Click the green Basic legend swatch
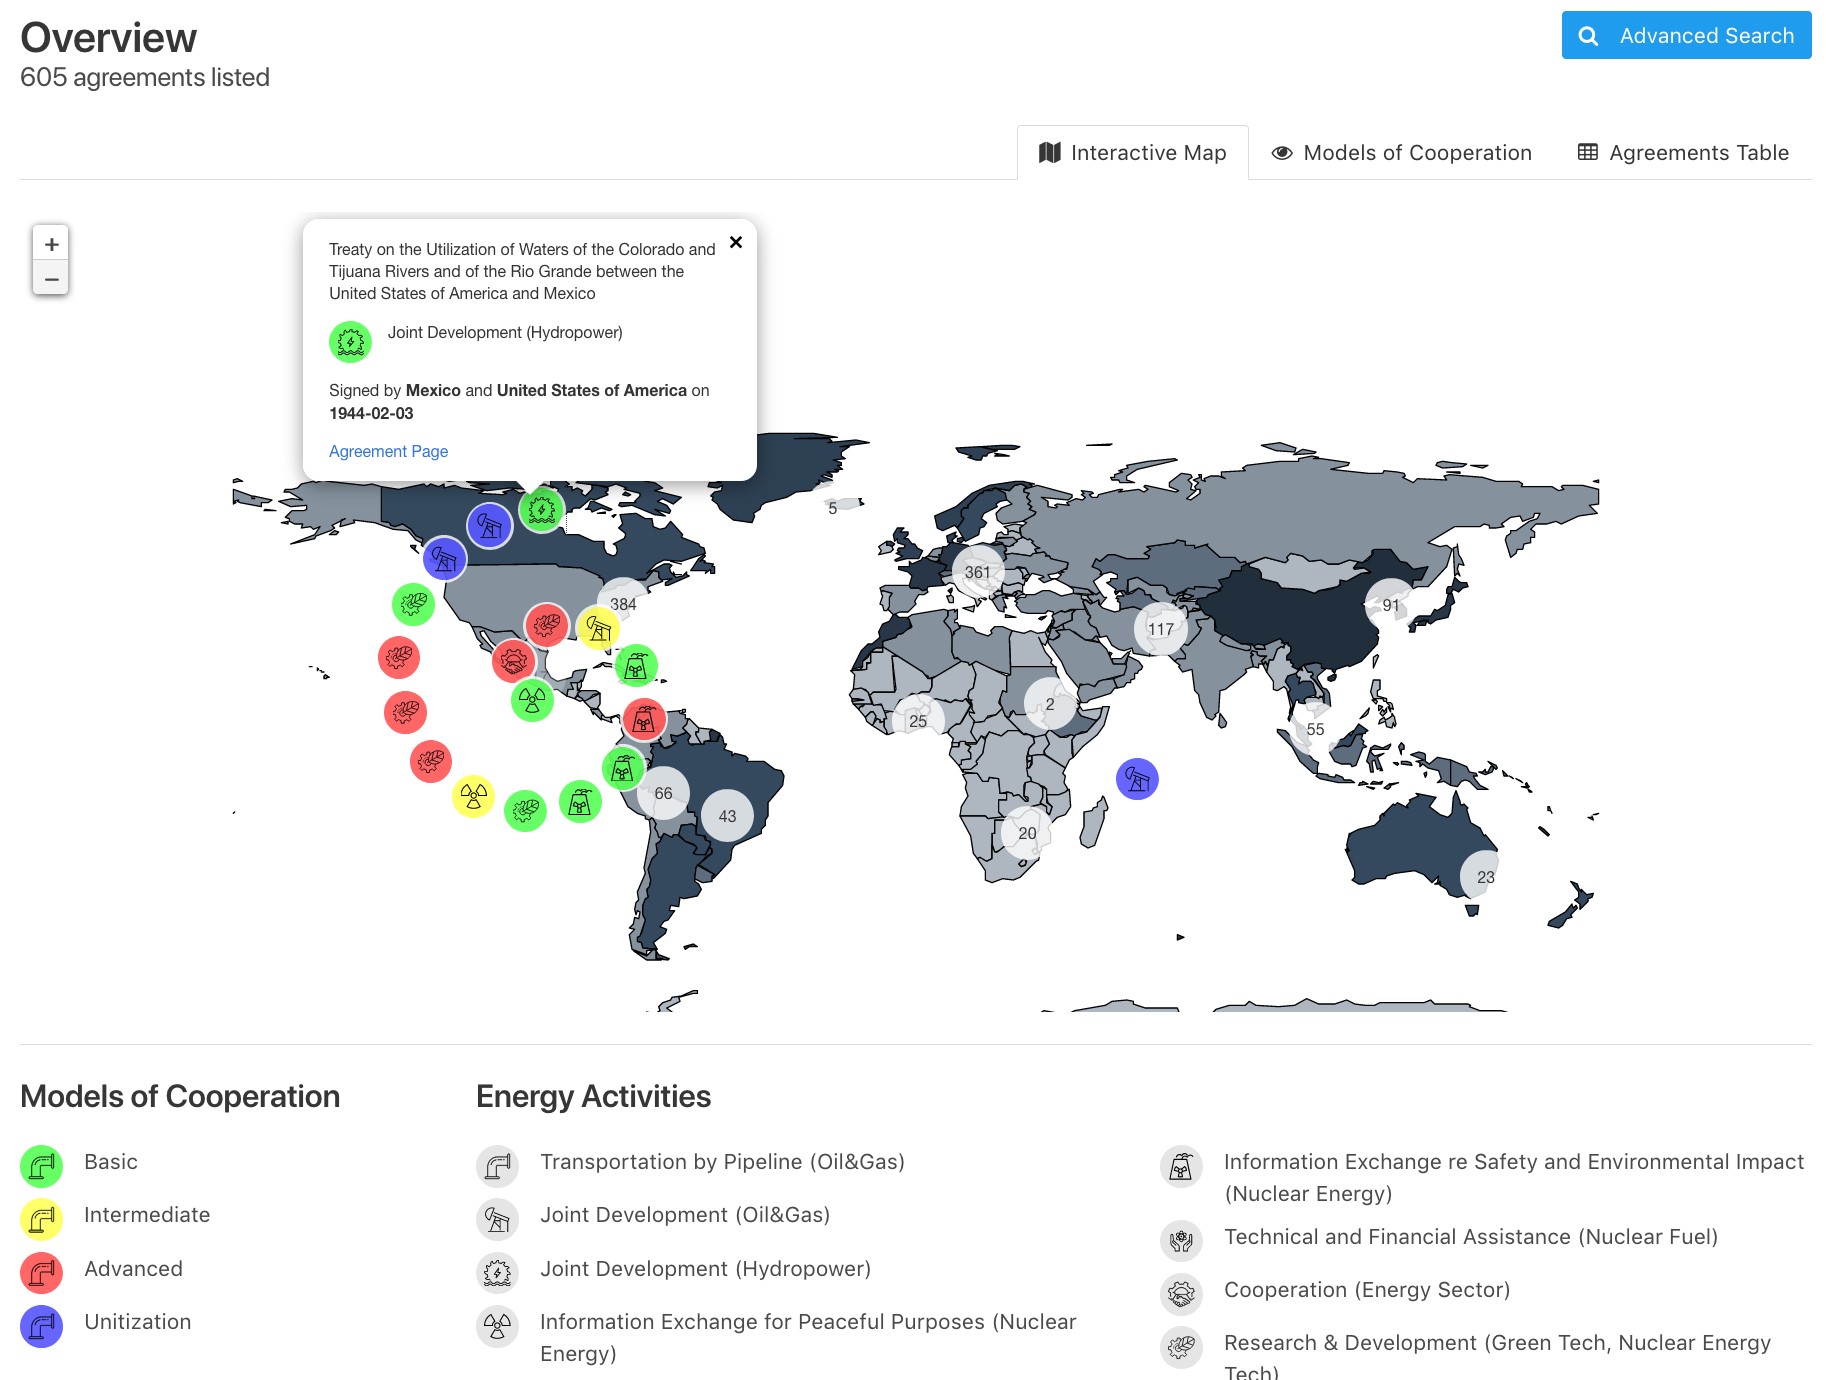This screenshot has width=1826, height=1380. 42,1166
